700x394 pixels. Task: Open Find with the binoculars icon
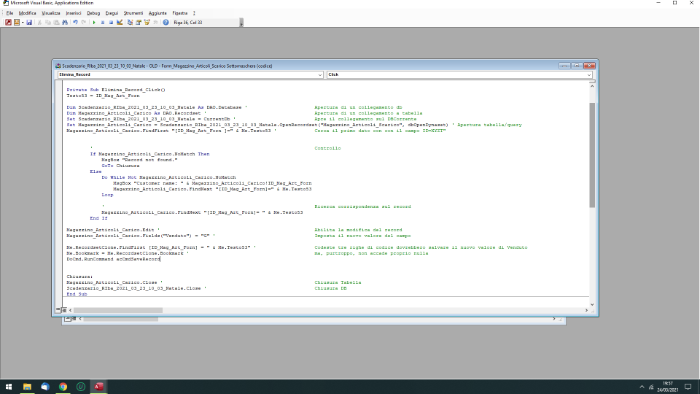coord(65,22)
